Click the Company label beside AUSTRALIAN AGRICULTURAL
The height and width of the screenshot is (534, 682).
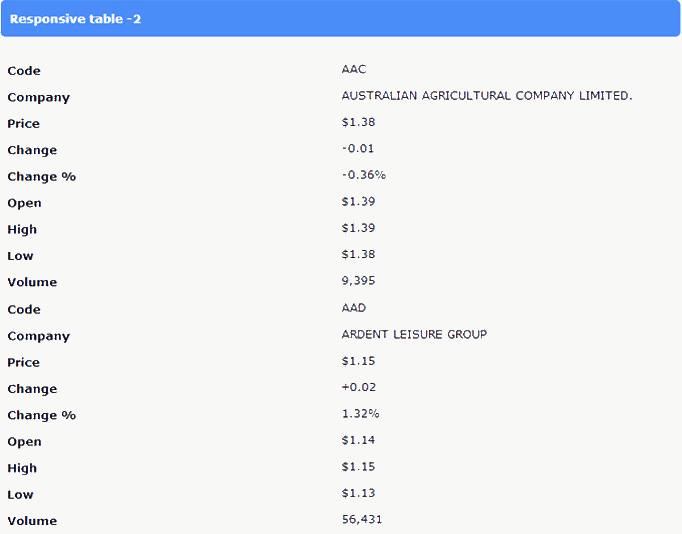tap(39, 98)
